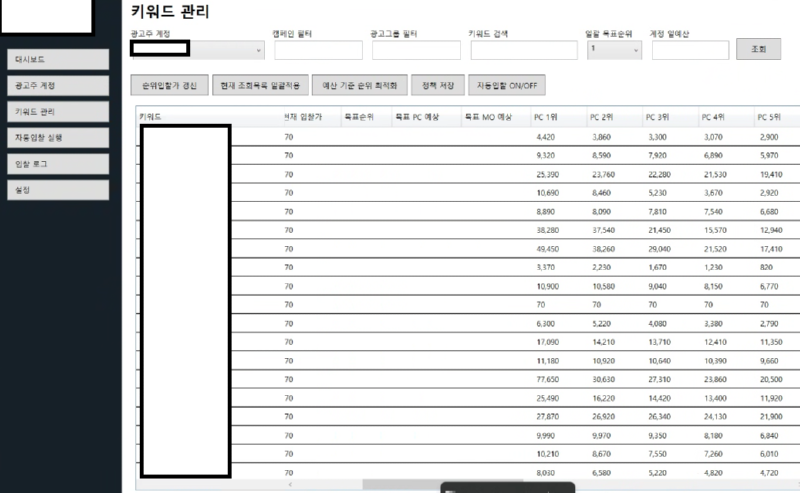The height and width of the screenshot is (493, 800).
Task: Click the PC 2위 cell 37,540
Action: point(604,230)
